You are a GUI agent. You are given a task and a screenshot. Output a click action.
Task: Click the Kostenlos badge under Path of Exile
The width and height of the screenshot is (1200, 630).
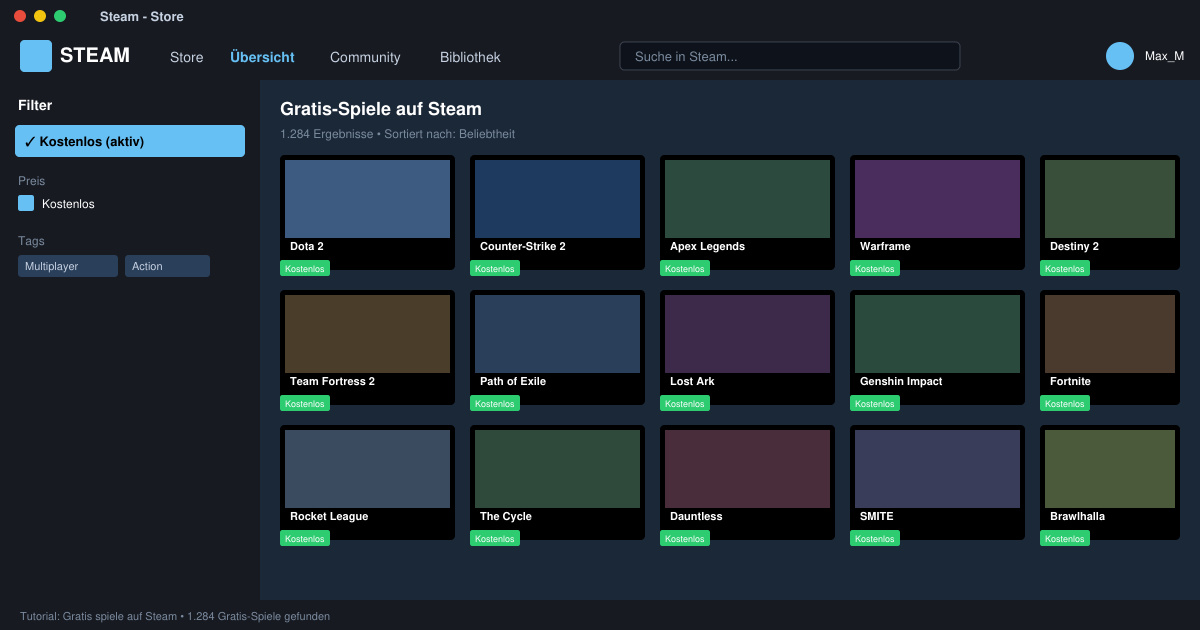click(x=495, y=403)
